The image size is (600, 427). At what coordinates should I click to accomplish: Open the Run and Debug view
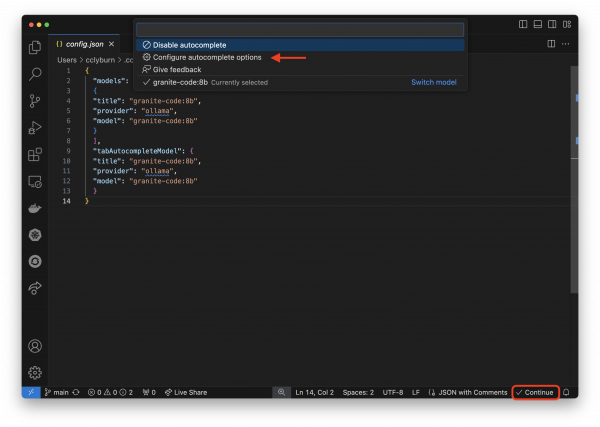click(35, 128)
